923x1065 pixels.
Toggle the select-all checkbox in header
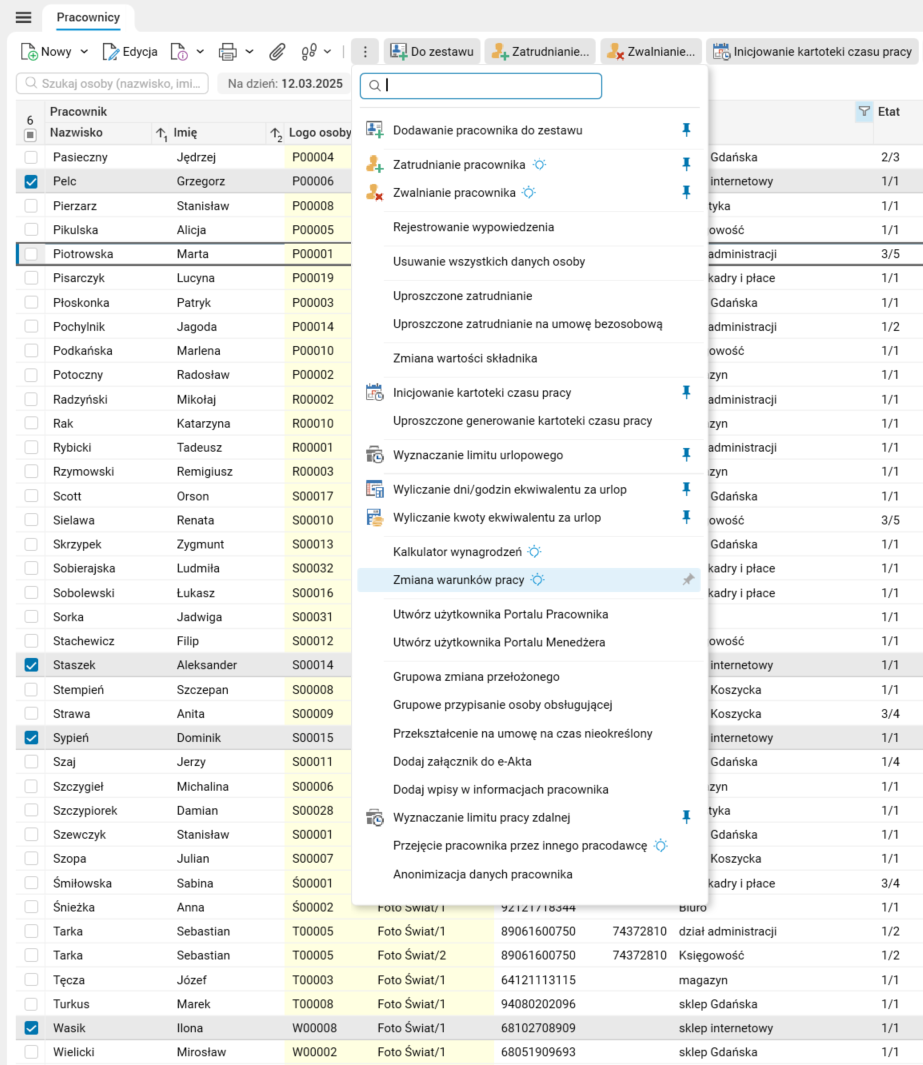[31, 135]
